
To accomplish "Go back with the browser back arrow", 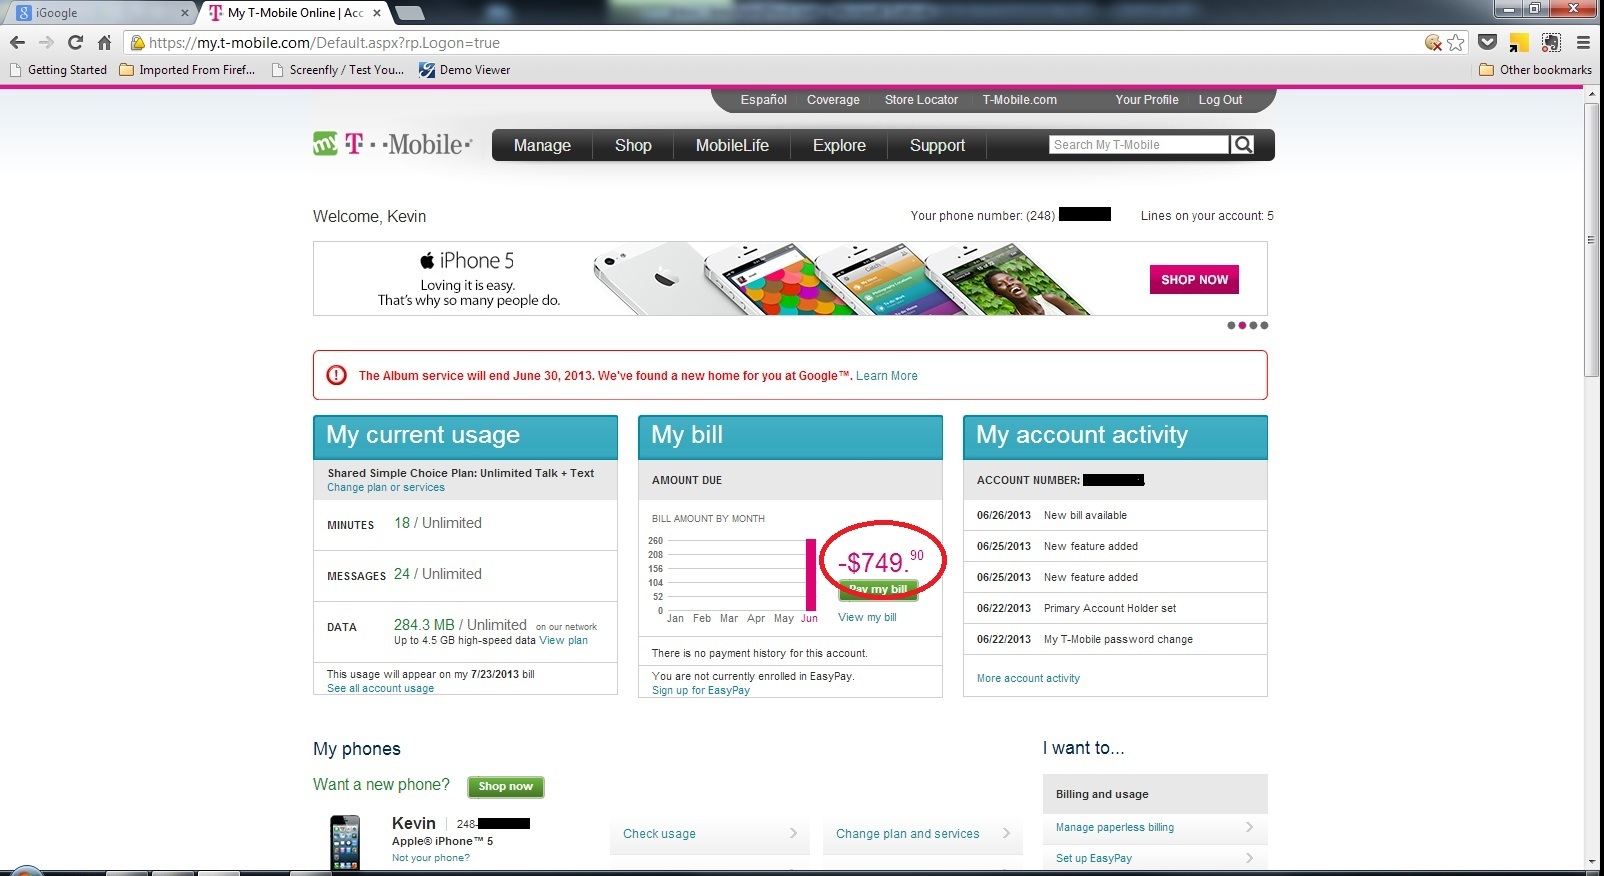I will 17,43.
